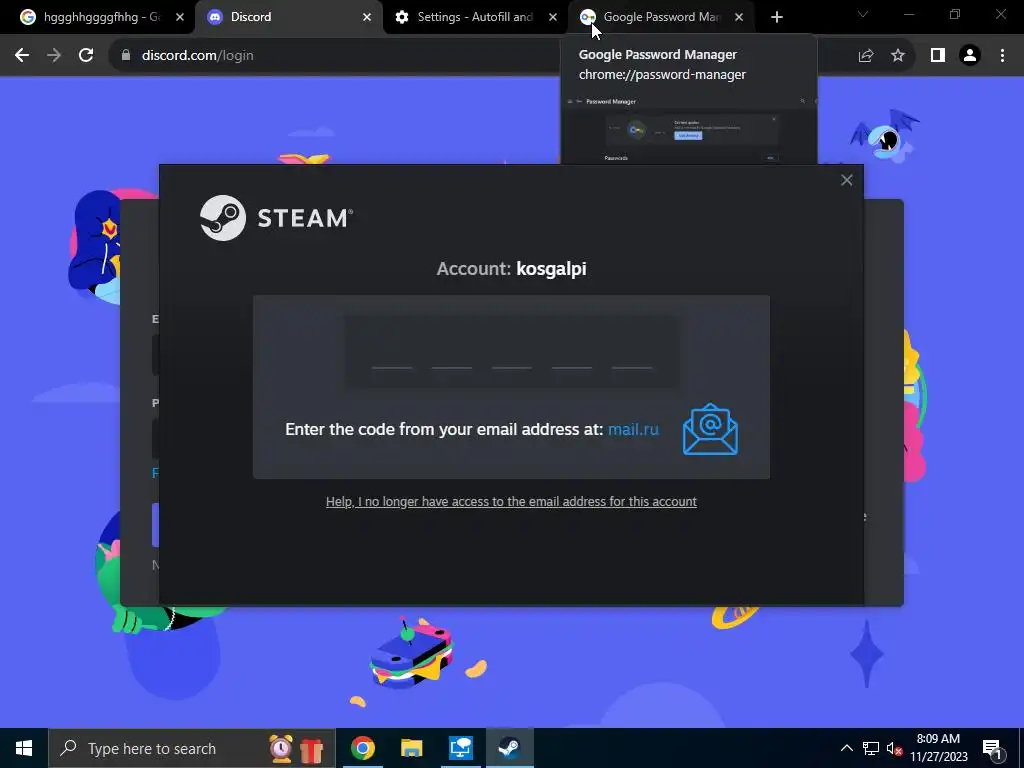This screenshot has height=768, width=1024.
Task: Show hidden system tray icons
Action: click(x=846, y=748)
